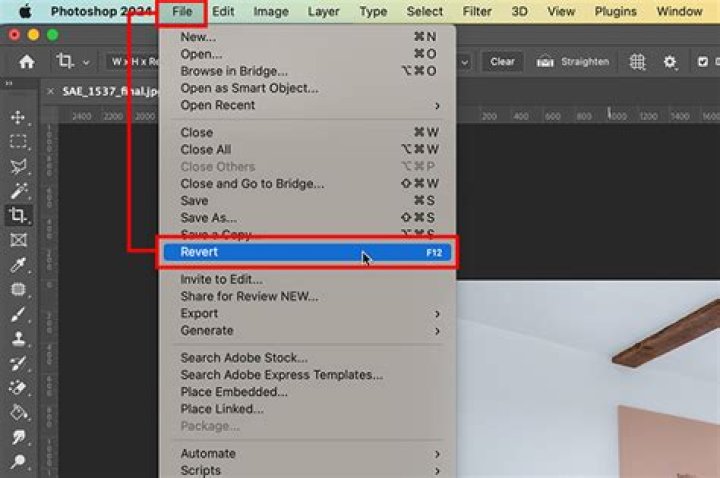720x478 pixels.
Task: Open the crop tool preset dropdown
Action: 72,62
